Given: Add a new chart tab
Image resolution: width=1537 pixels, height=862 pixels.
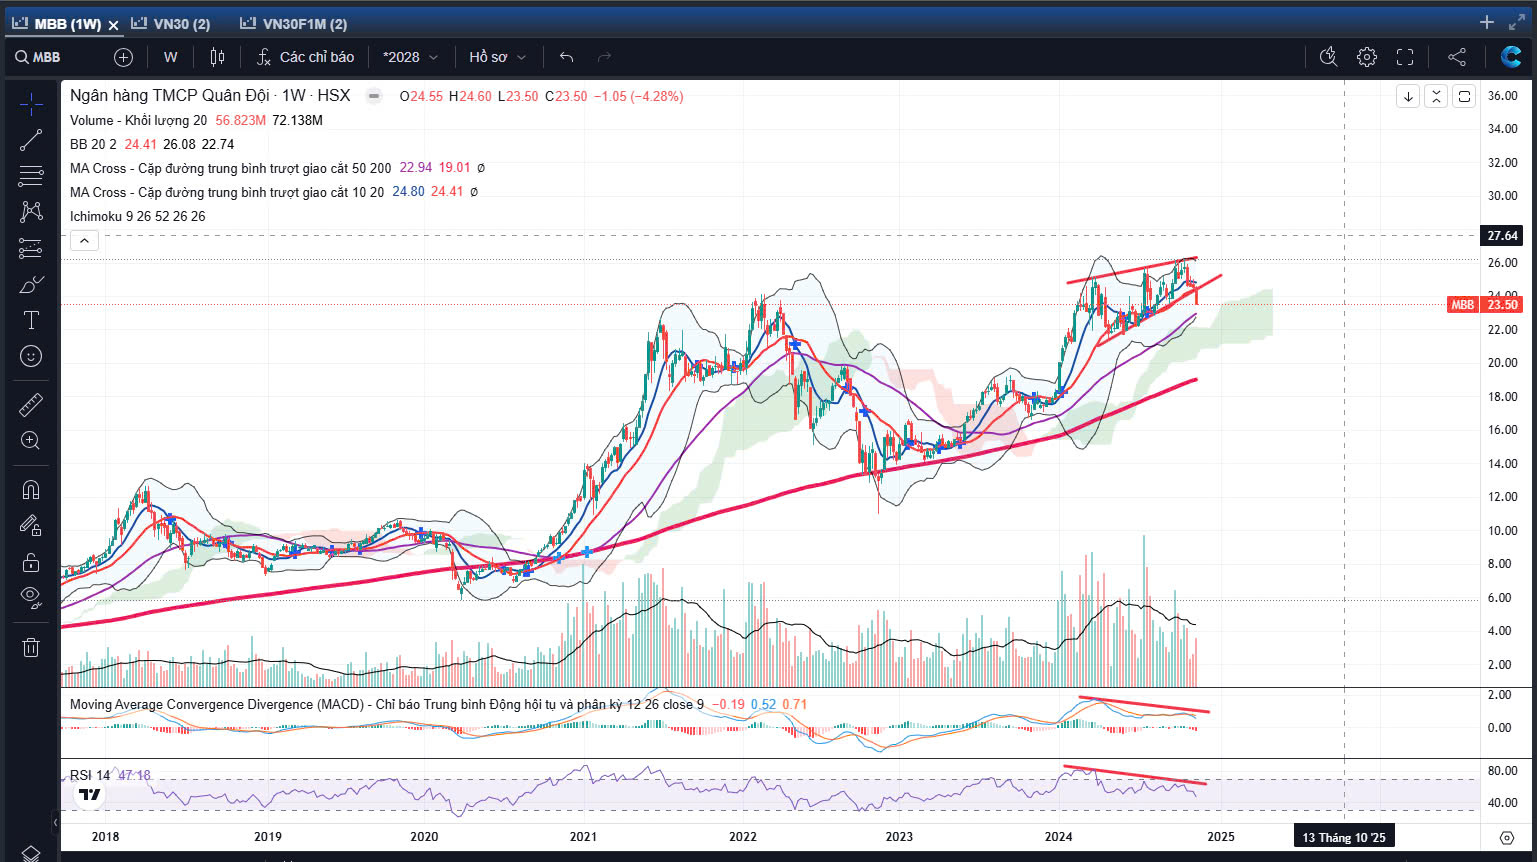Looking at the screenshot, I should point(1487,22).
